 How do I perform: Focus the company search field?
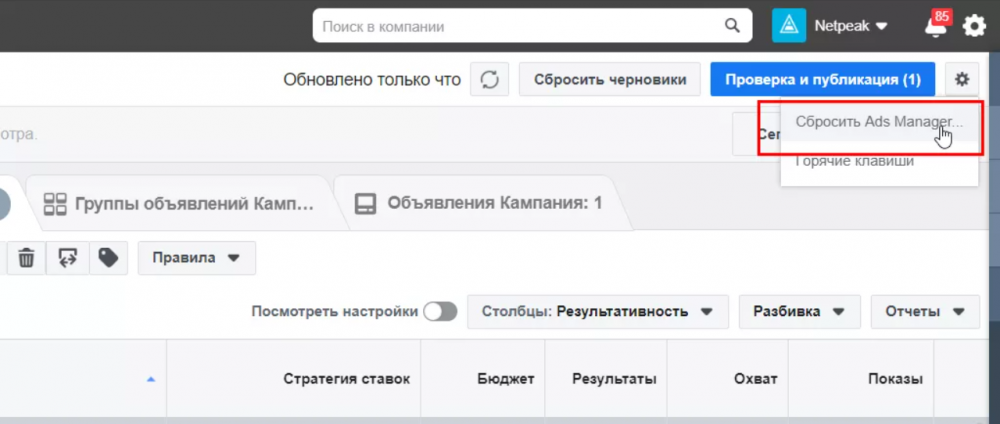click(532, 26)
